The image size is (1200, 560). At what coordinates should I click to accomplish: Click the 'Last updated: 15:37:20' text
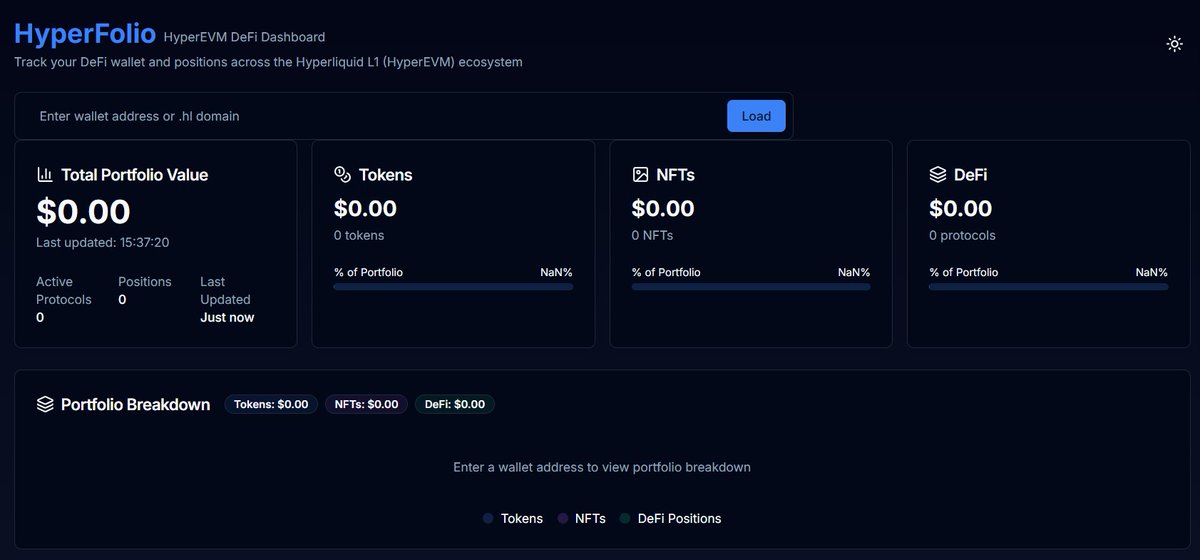click(103, 242)
